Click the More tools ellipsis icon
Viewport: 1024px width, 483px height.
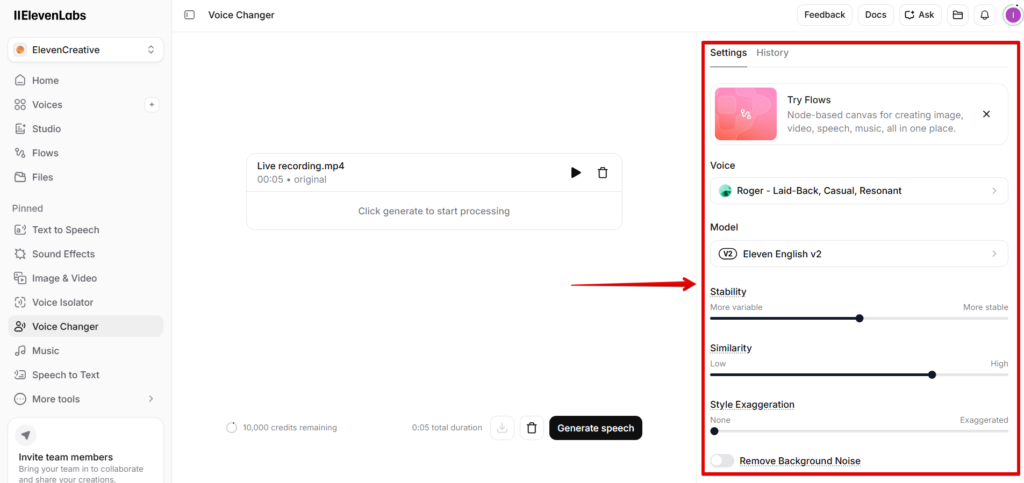click(x=20, y=399)
